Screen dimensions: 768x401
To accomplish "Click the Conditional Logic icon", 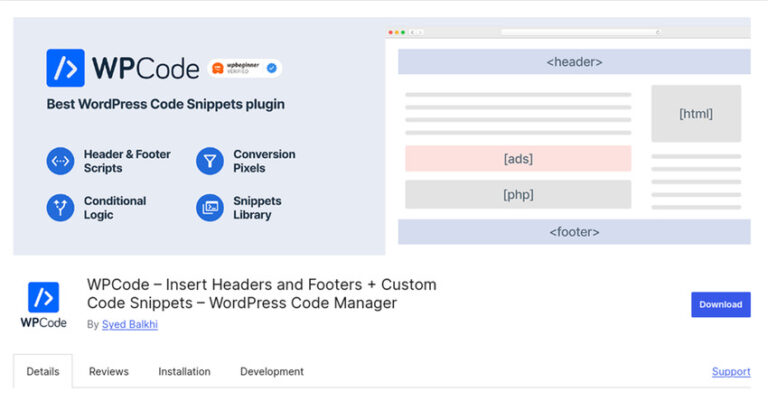I will (60, 208).
